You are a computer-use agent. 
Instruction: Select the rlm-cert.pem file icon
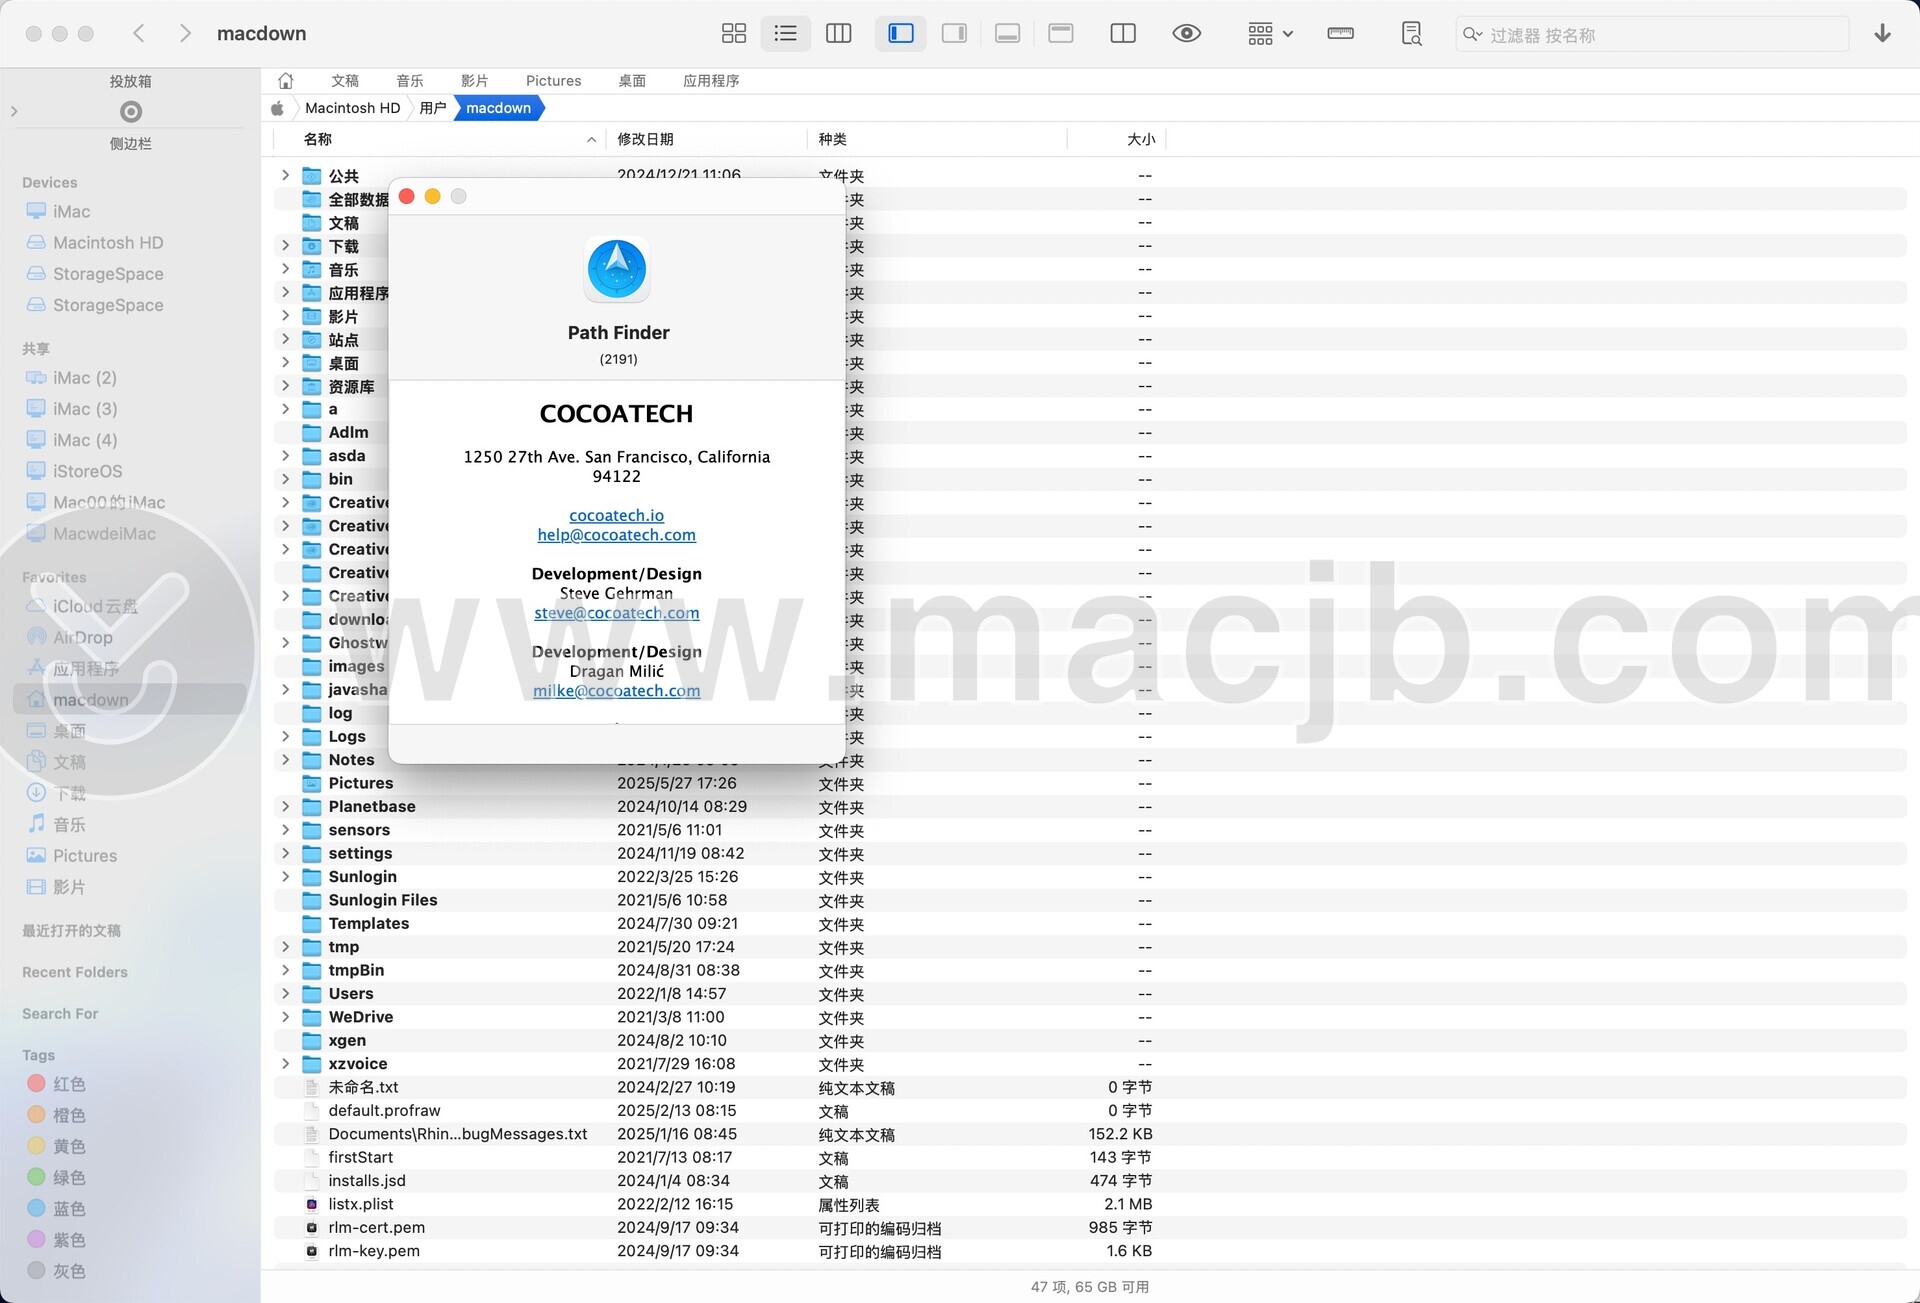point(312,1227)
